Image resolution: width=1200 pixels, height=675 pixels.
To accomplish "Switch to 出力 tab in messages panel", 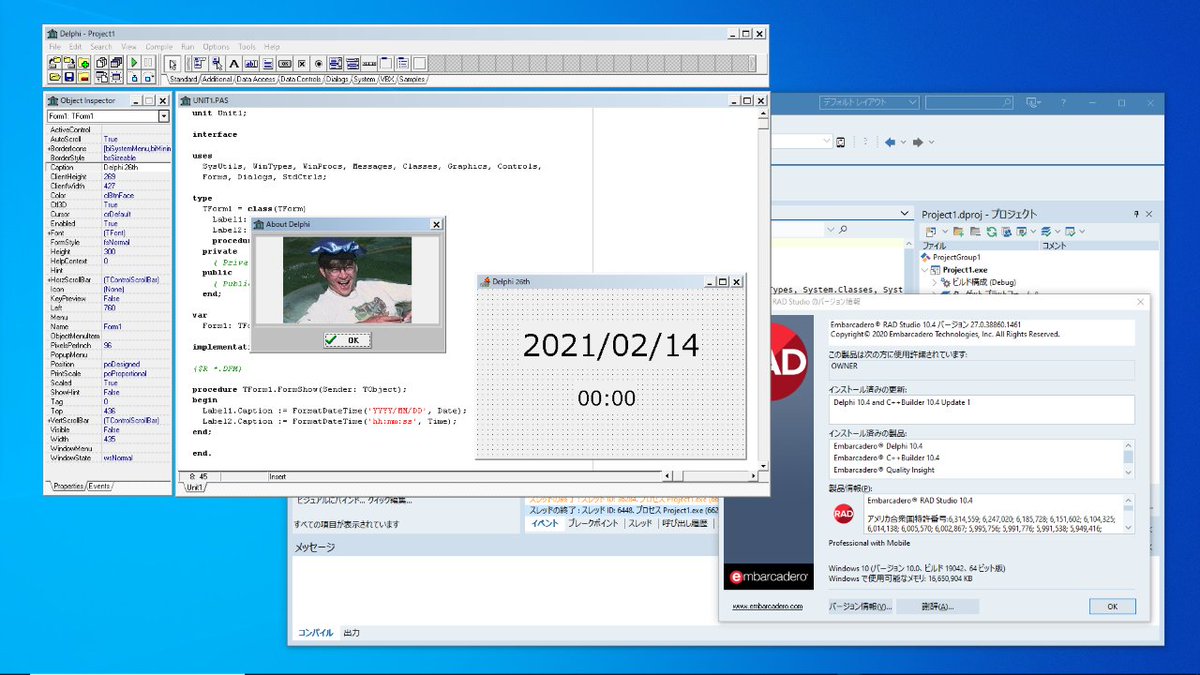I will click(351, 633).
